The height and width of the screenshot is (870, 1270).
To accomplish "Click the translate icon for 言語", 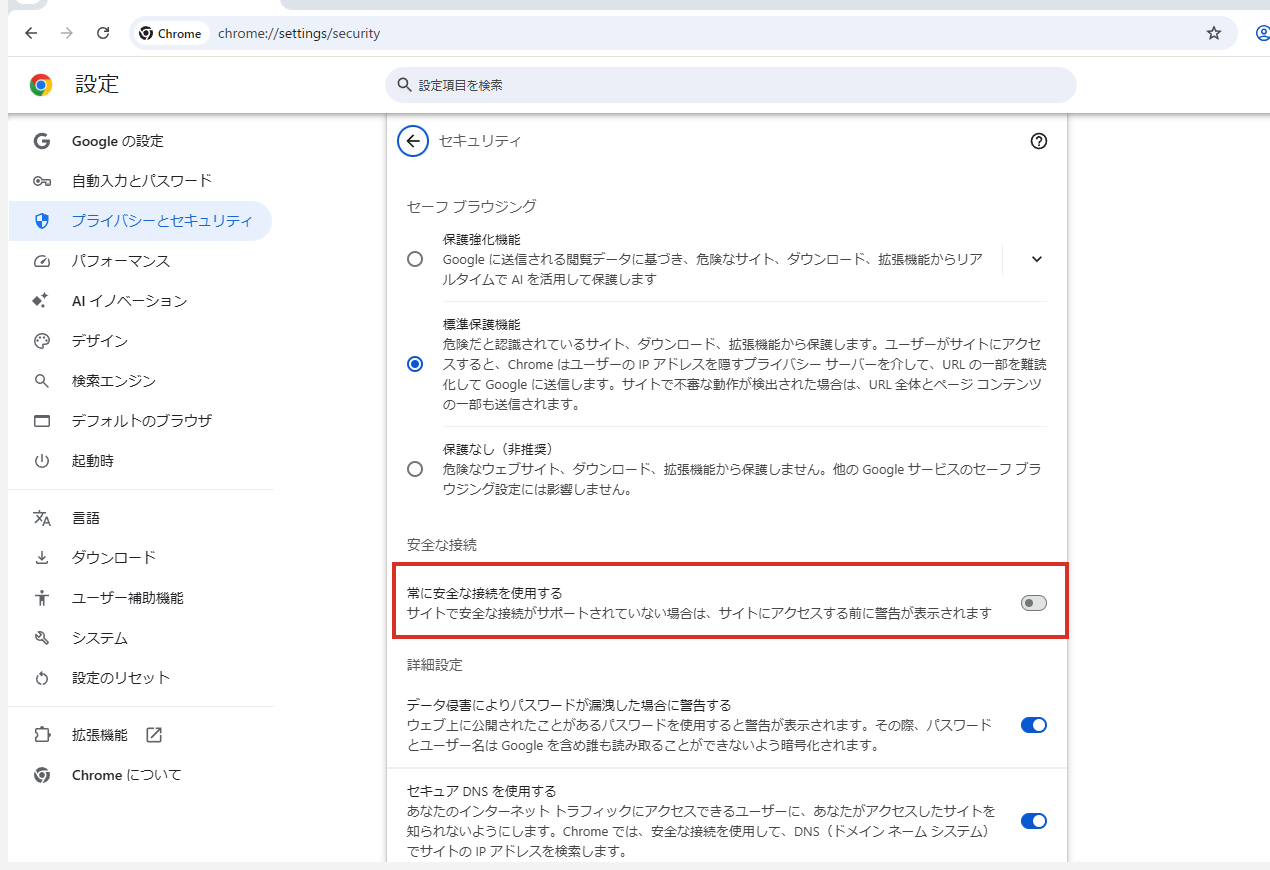I will pyautogui.click(x=41, y=518).
